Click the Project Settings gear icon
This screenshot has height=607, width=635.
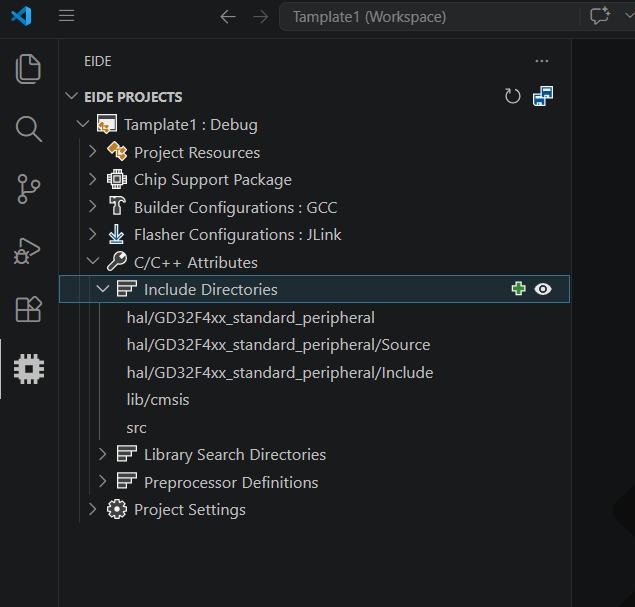click(x=117, y=509)
